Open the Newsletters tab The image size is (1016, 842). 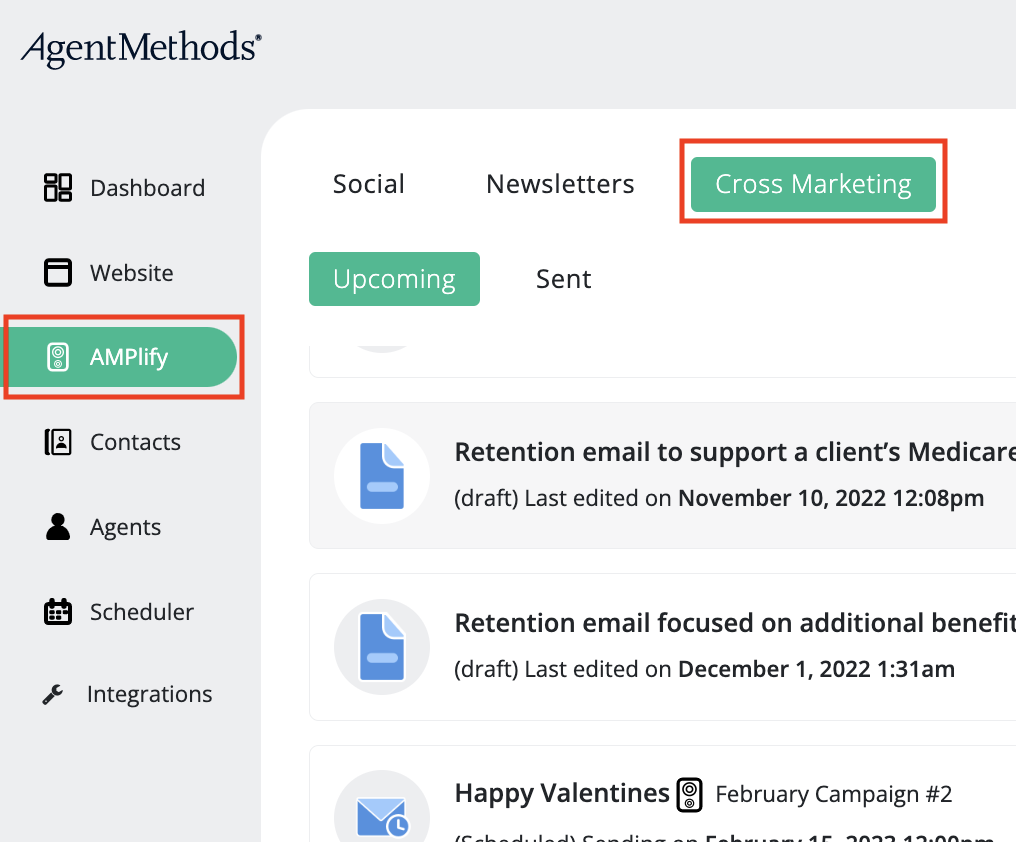point(560,183)
